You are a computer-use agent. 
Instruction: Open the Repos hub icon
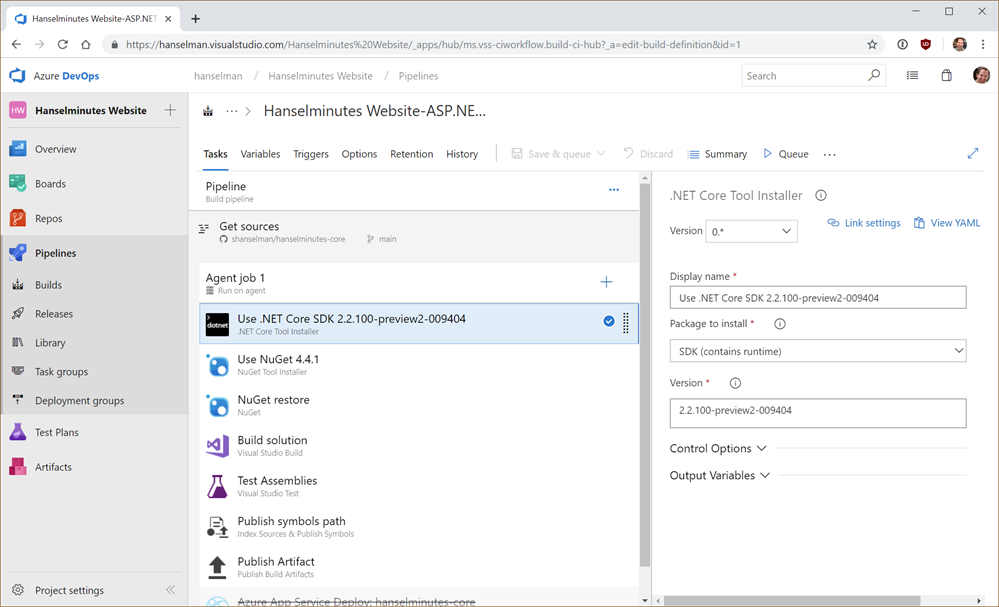[18, 218]
